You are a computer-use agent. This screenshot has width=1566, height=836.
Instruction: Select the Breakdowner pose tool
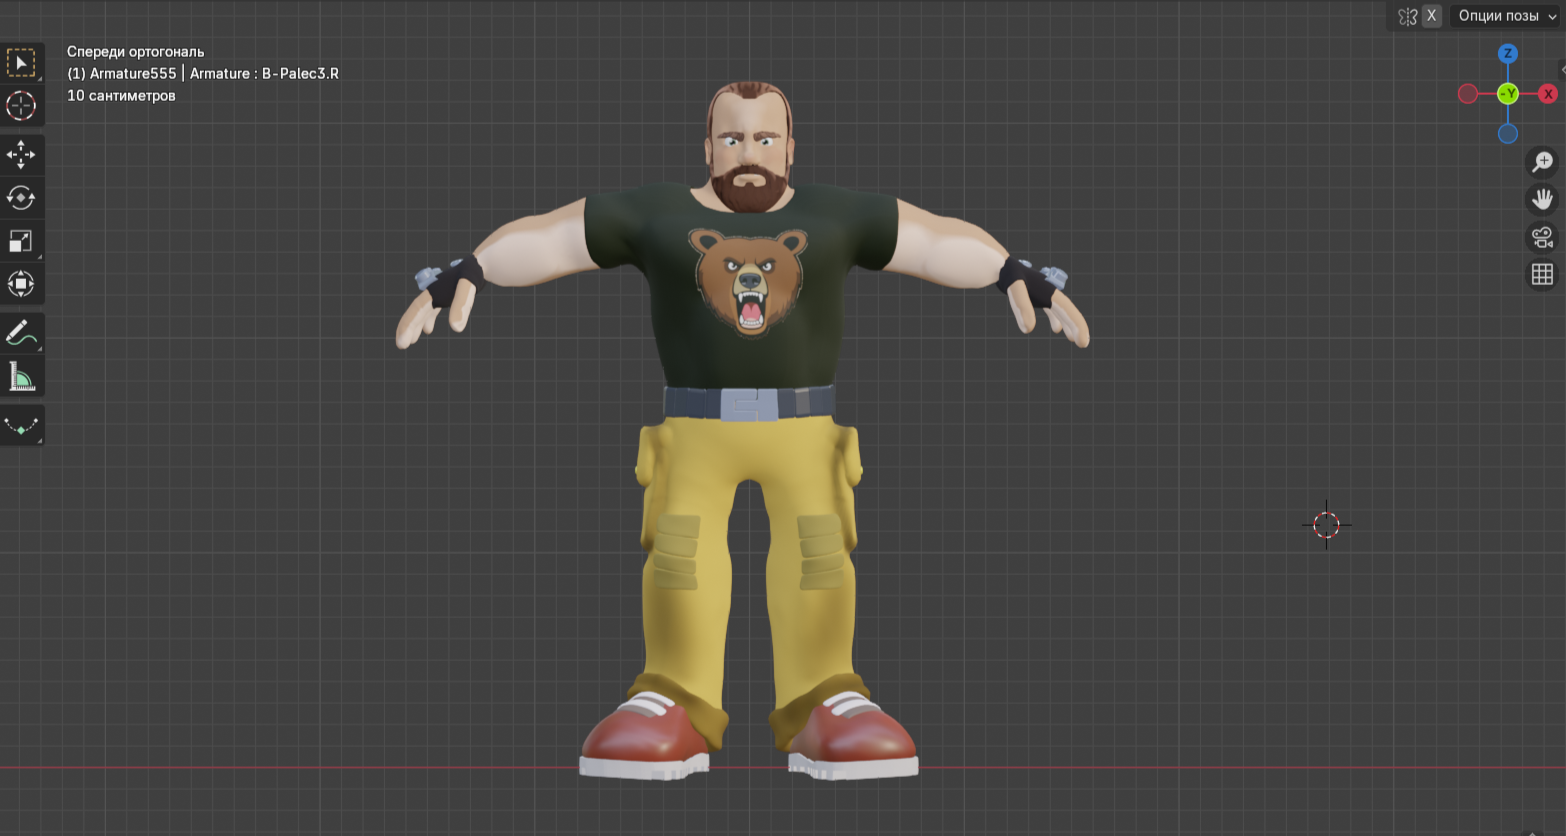click(x=21, y=425)
